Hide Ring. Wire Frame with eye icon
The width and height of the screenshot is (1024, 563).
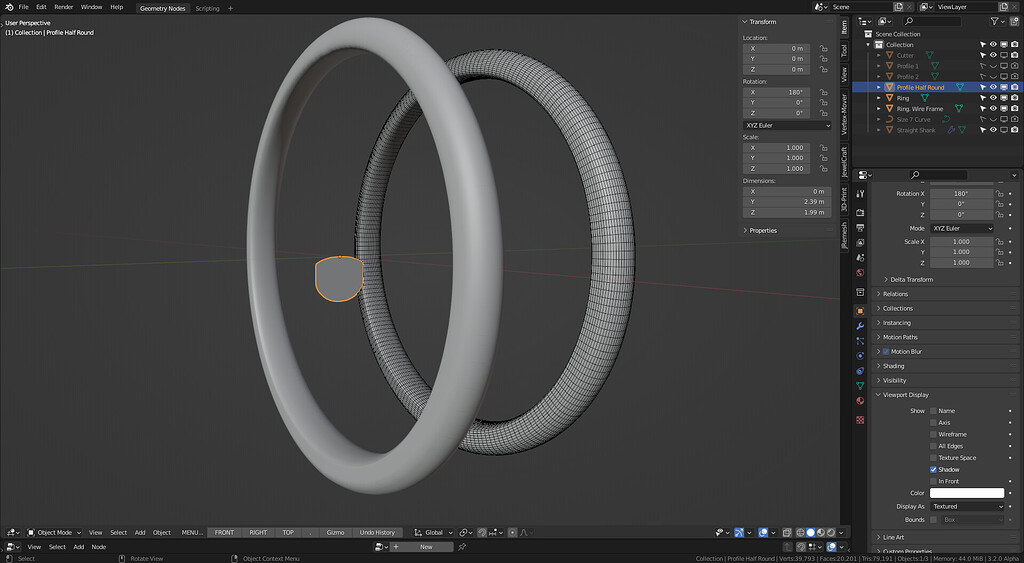coord(993,108)
